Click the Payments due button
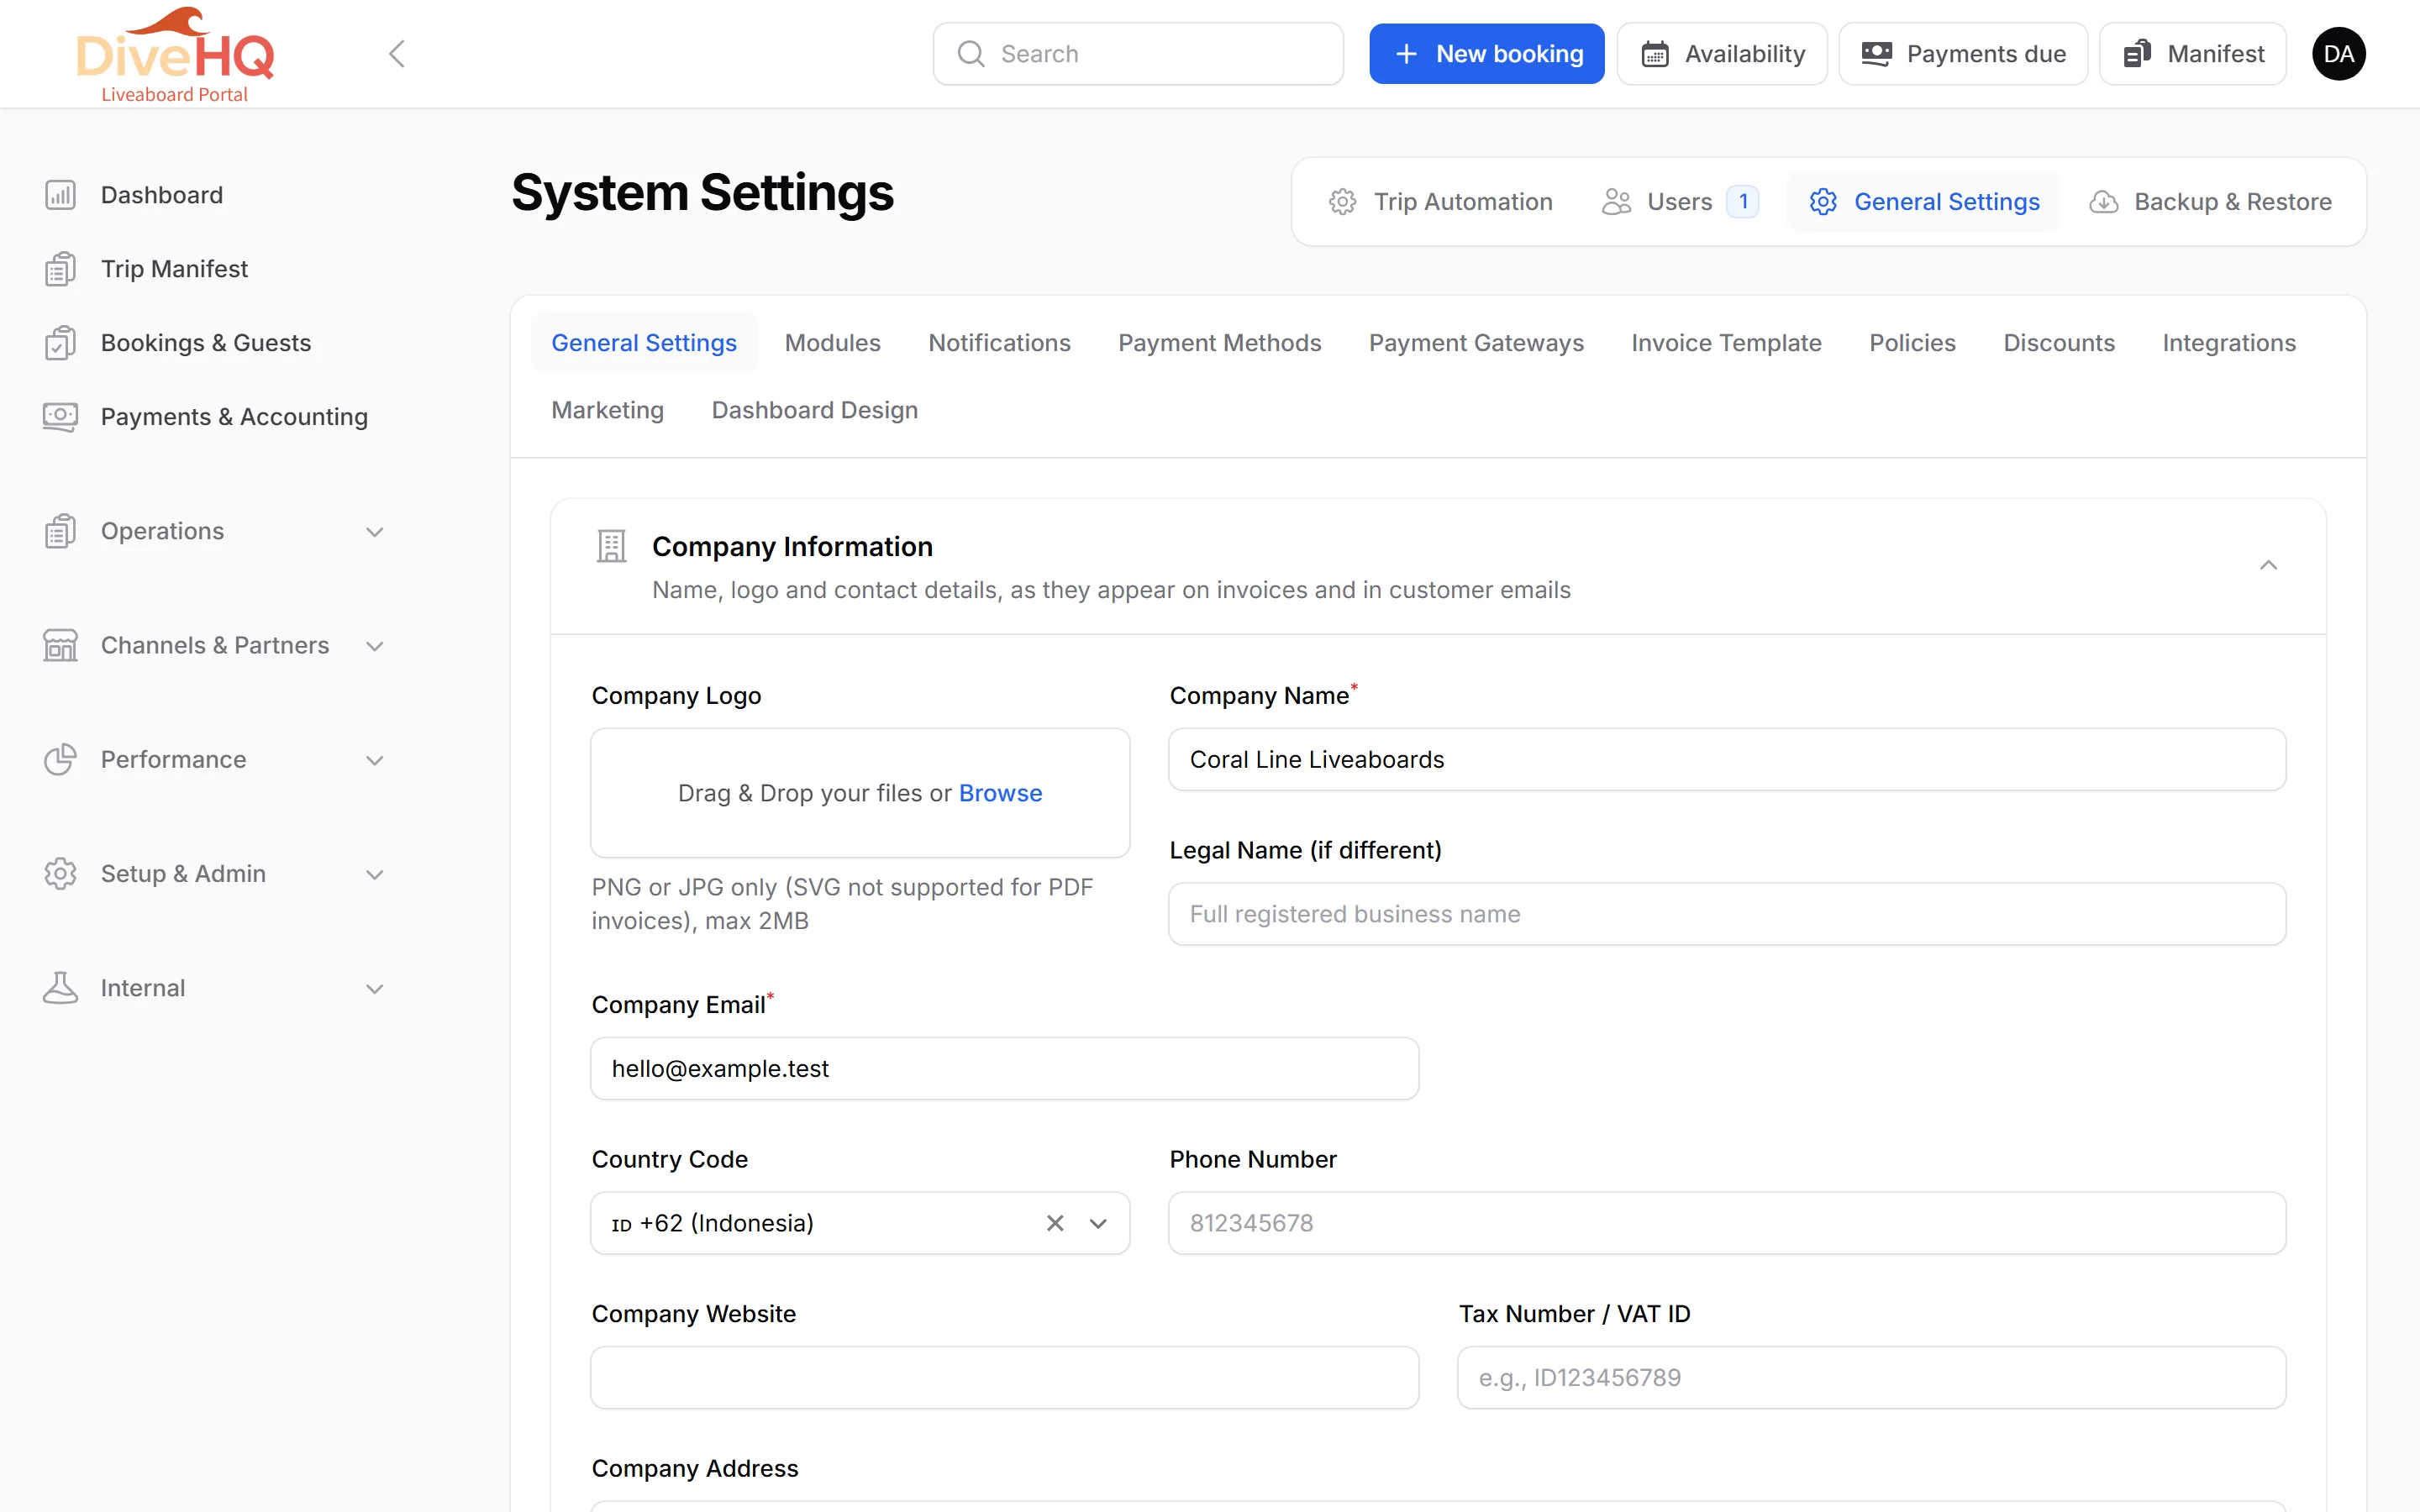The height and width of the screenshot is (1512, 2420). point(1962,54)
